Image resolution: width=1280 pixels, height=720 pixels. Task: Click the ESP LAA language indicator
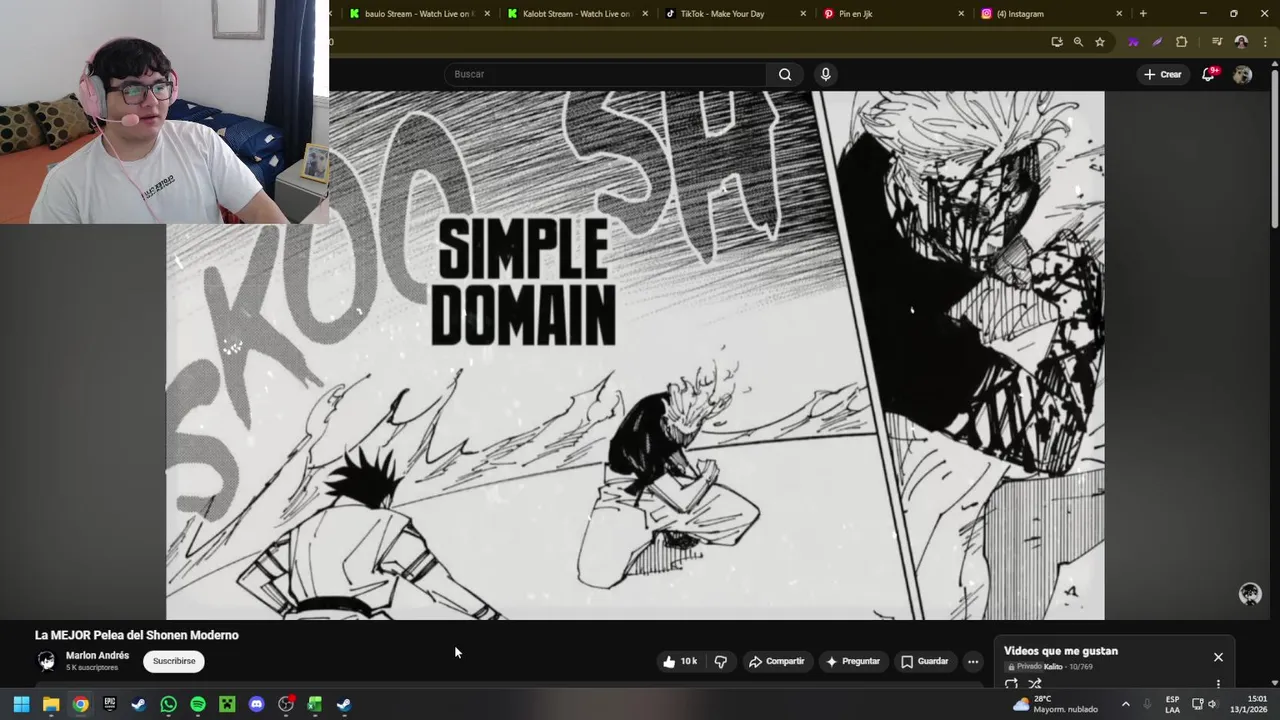point(1172,705)
